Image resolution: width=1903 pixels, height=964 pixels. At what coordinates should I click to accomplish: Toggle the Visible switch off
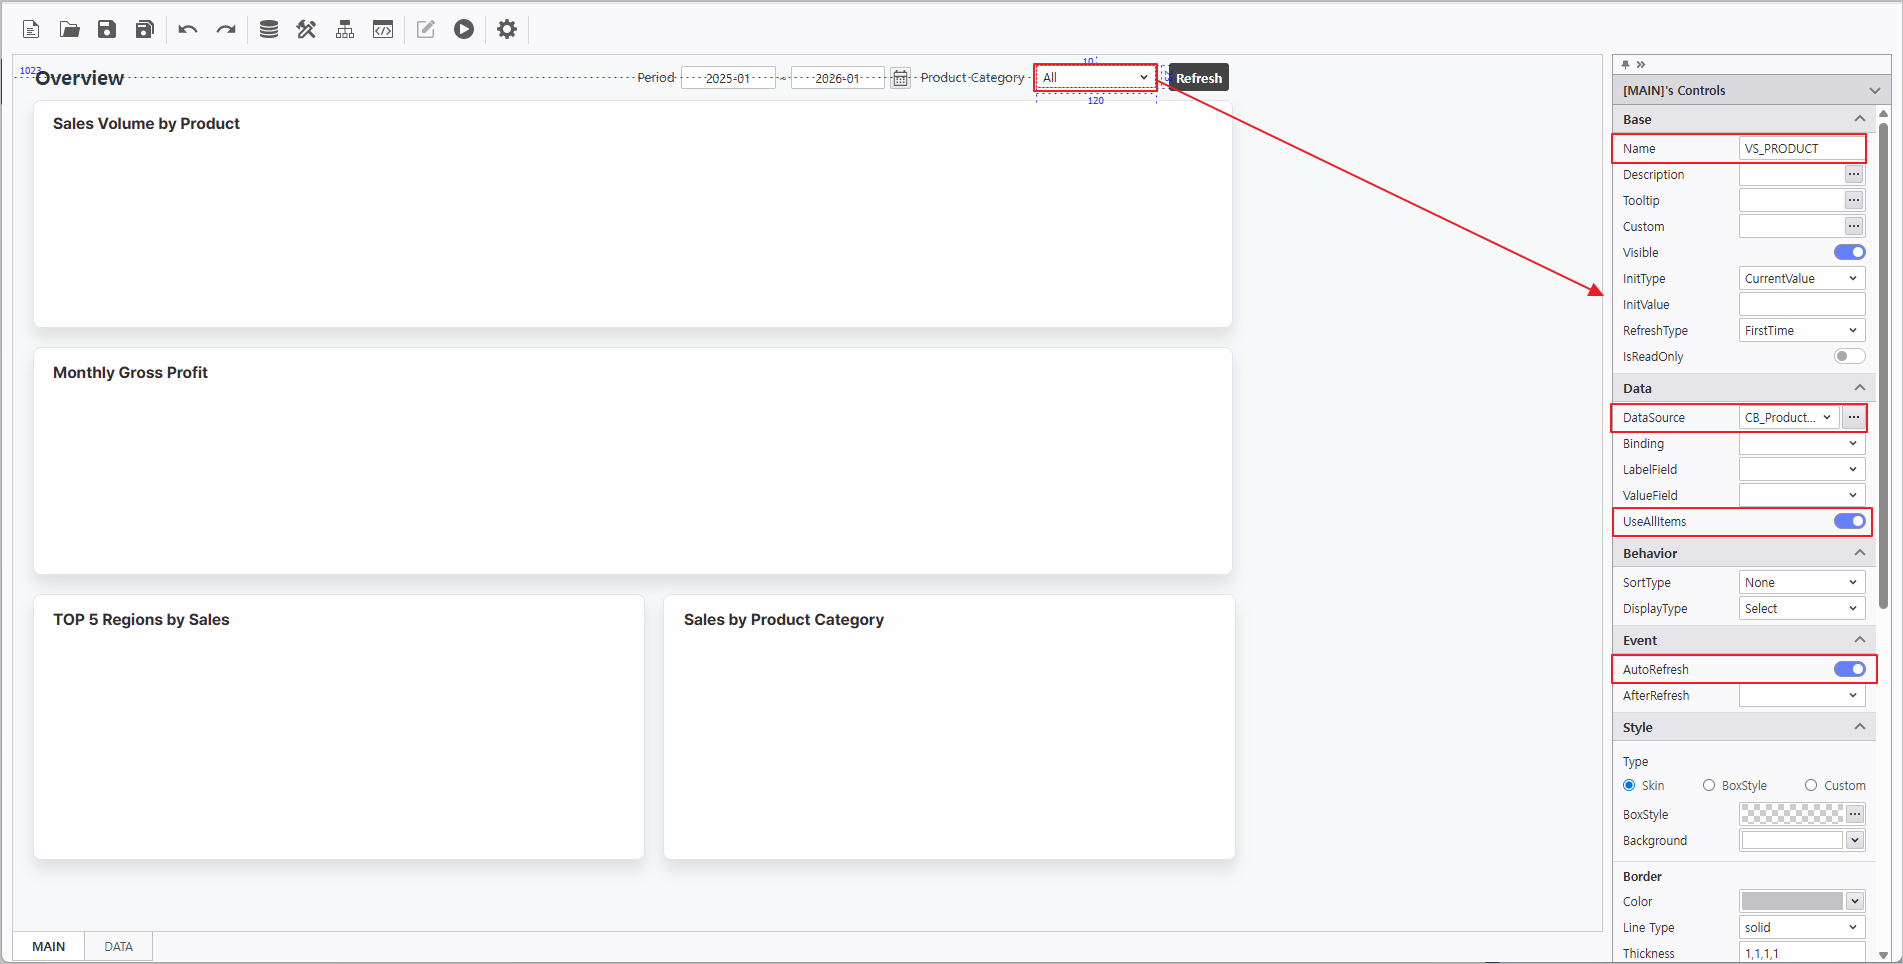[x=1849, y=253]
